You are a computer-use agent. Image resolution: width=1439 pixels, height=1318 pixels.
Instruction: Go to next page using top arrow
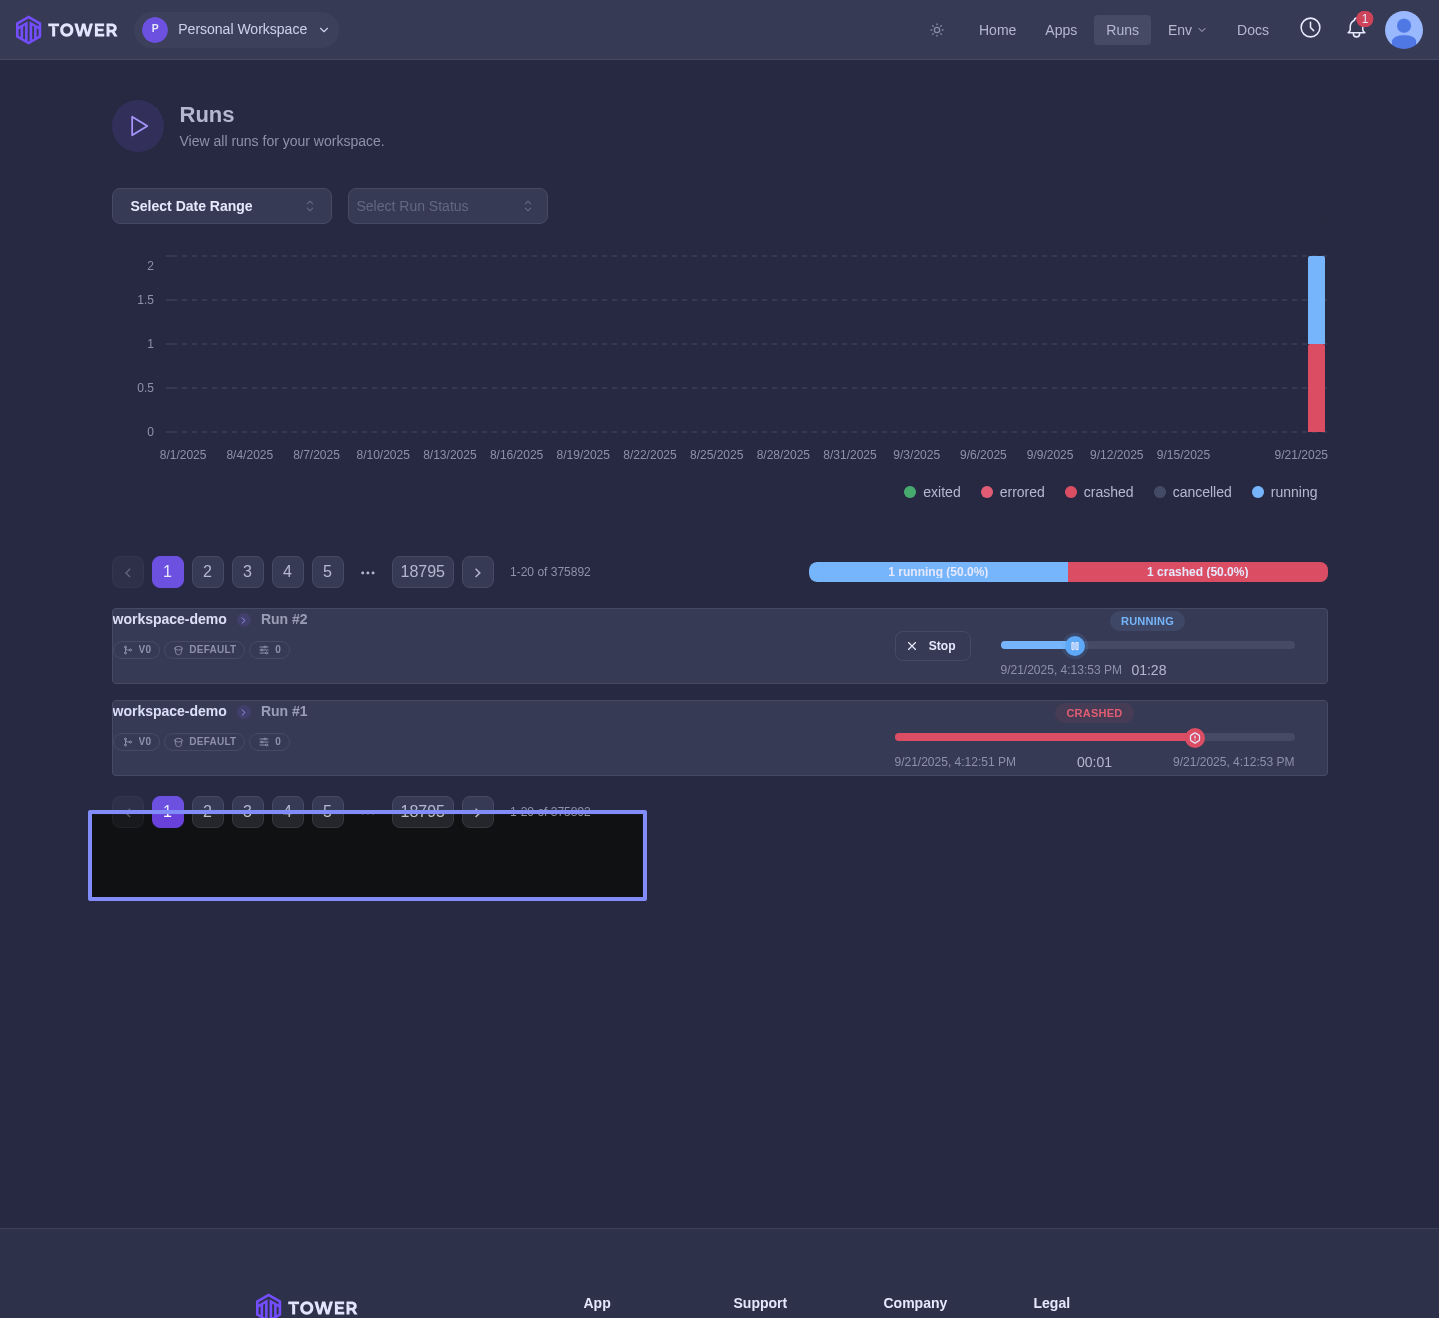[477, 572]
